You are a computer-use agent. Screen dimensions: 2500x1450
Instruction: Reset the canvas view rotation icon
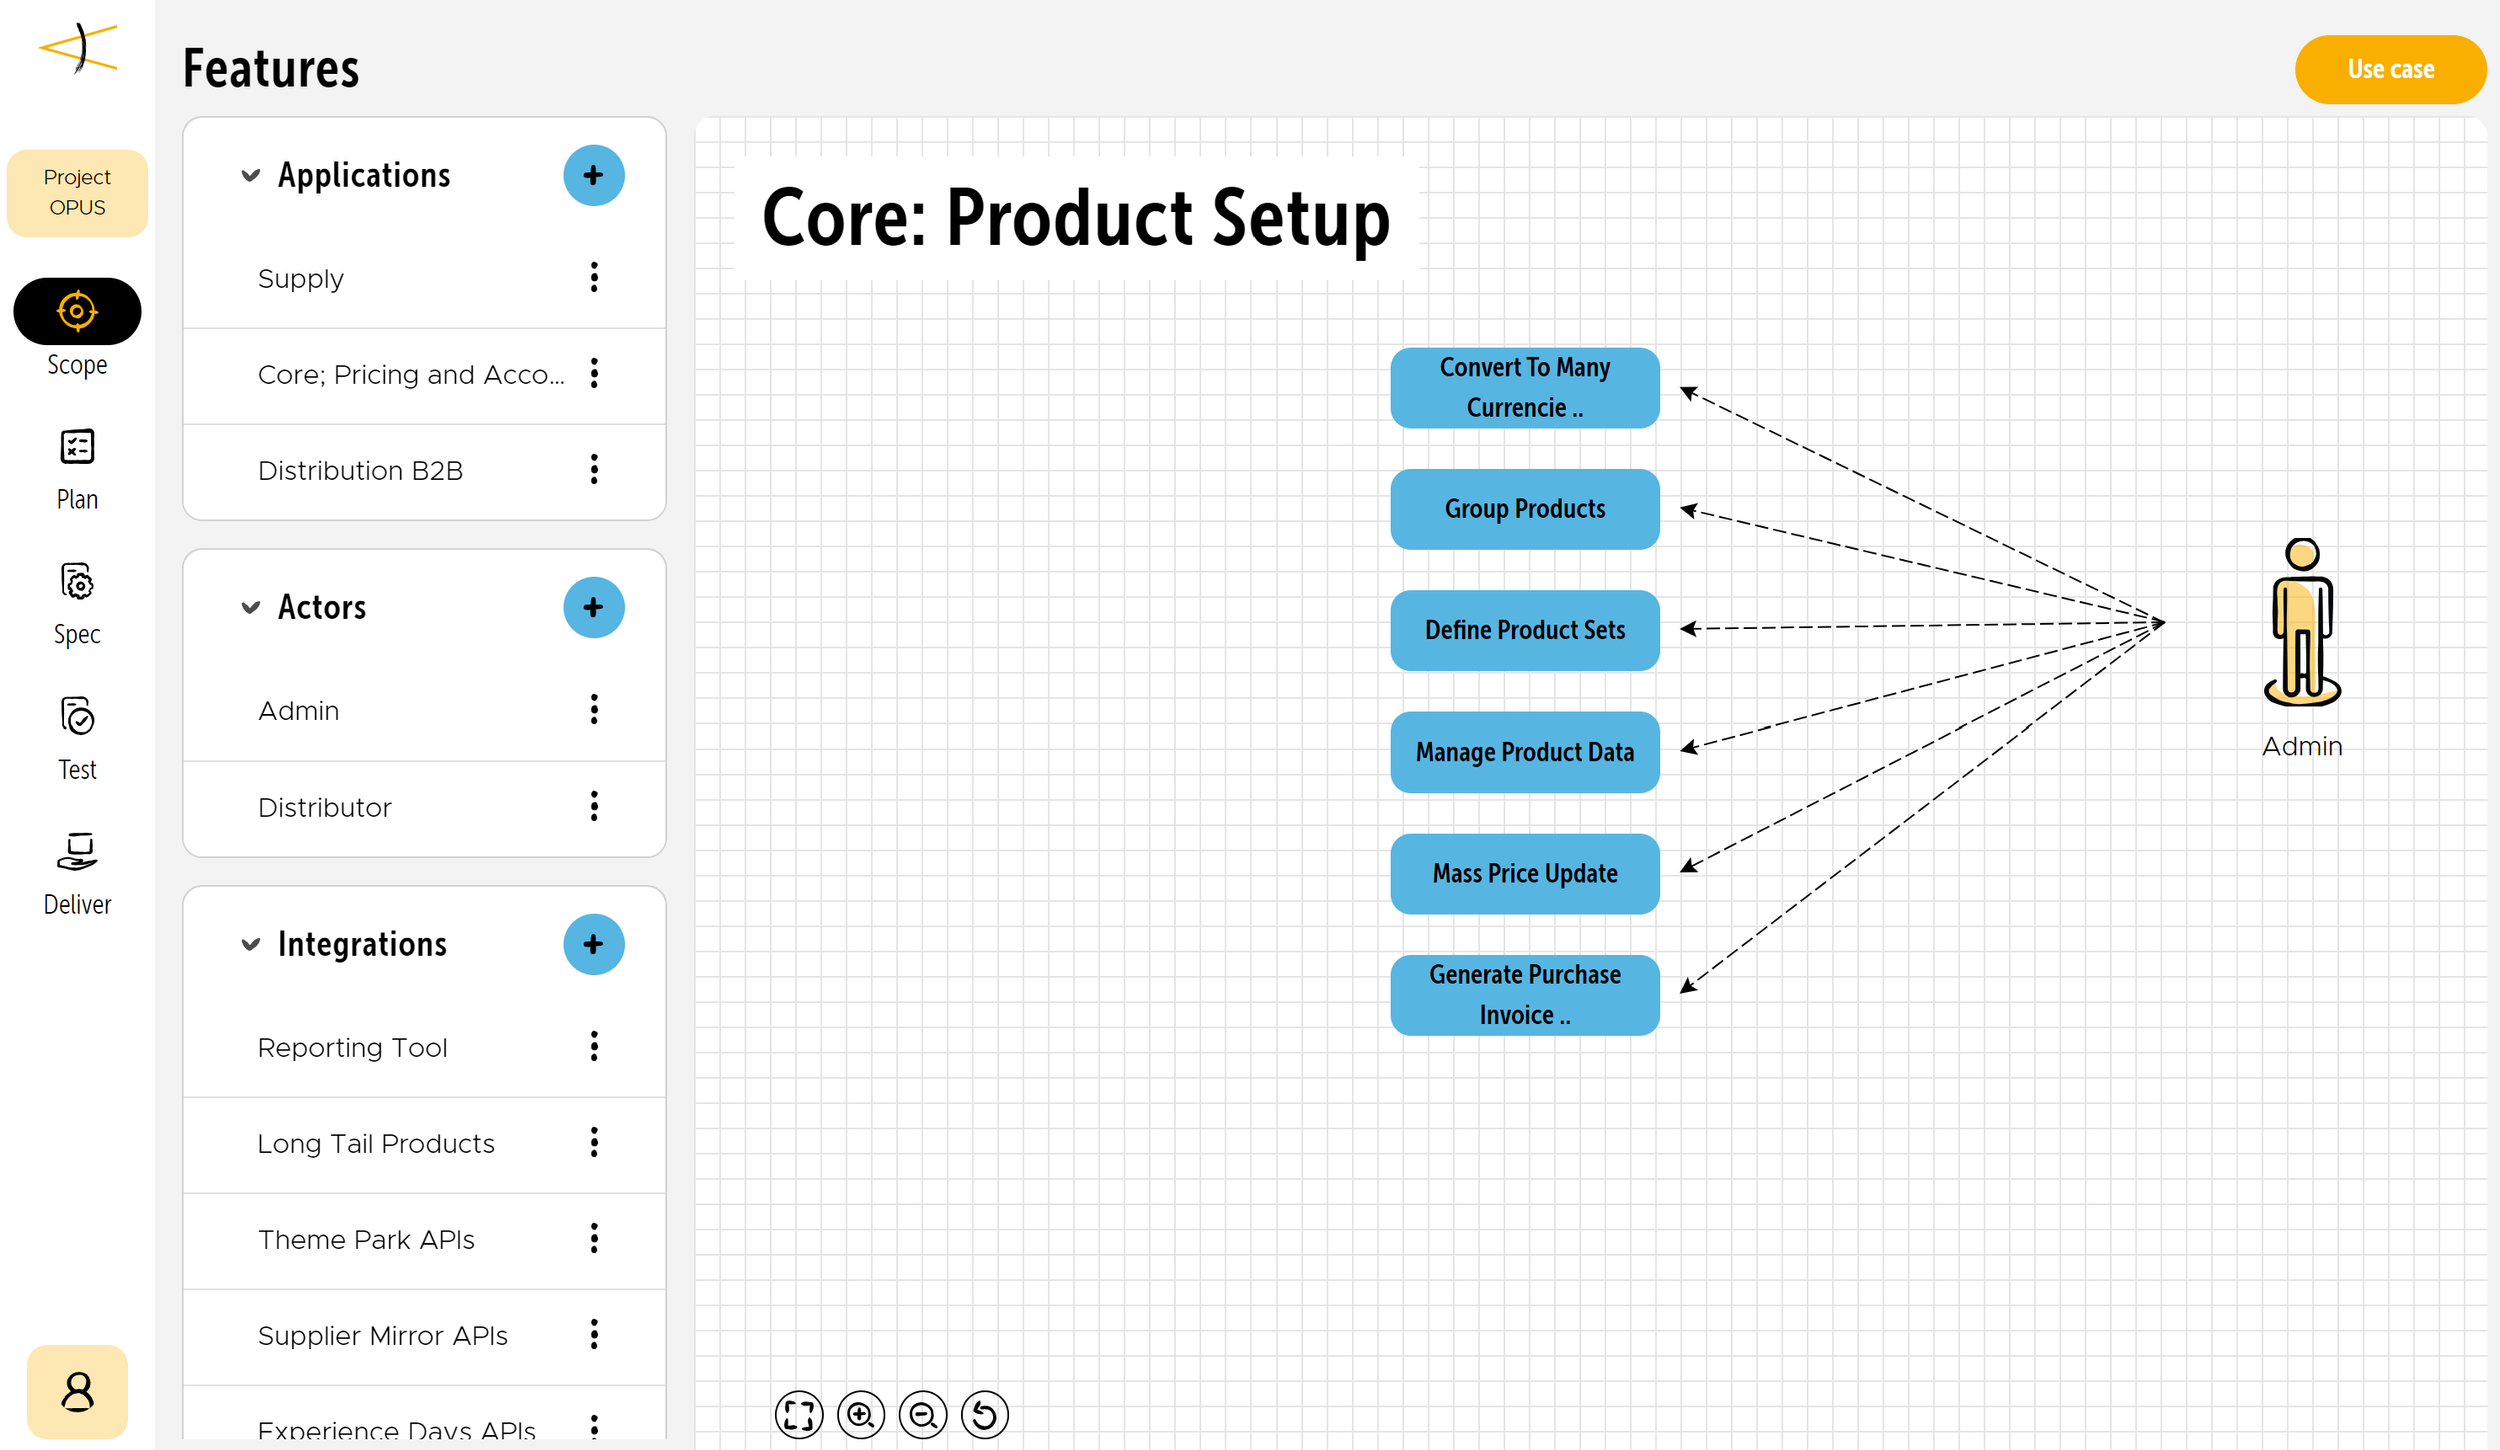984,1414
